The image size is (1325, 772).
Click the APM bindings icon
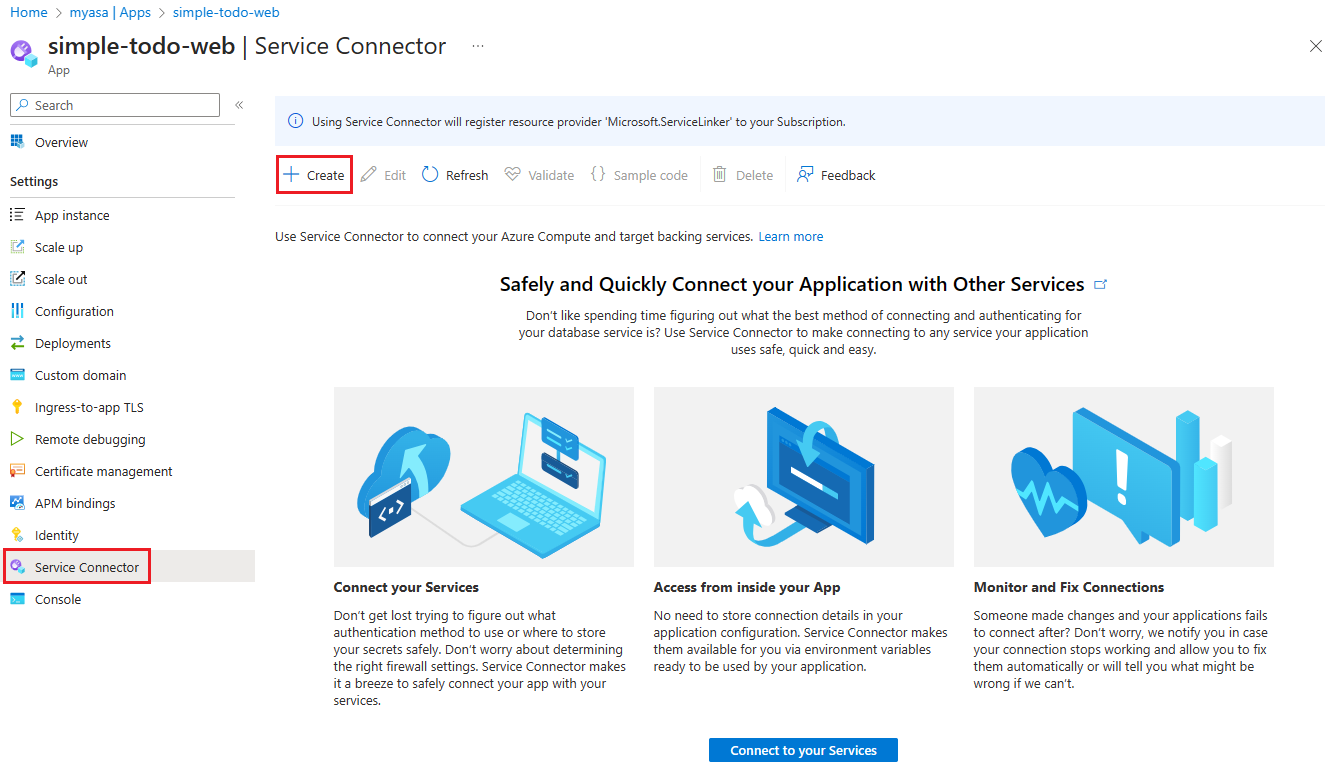click(17, 503)
